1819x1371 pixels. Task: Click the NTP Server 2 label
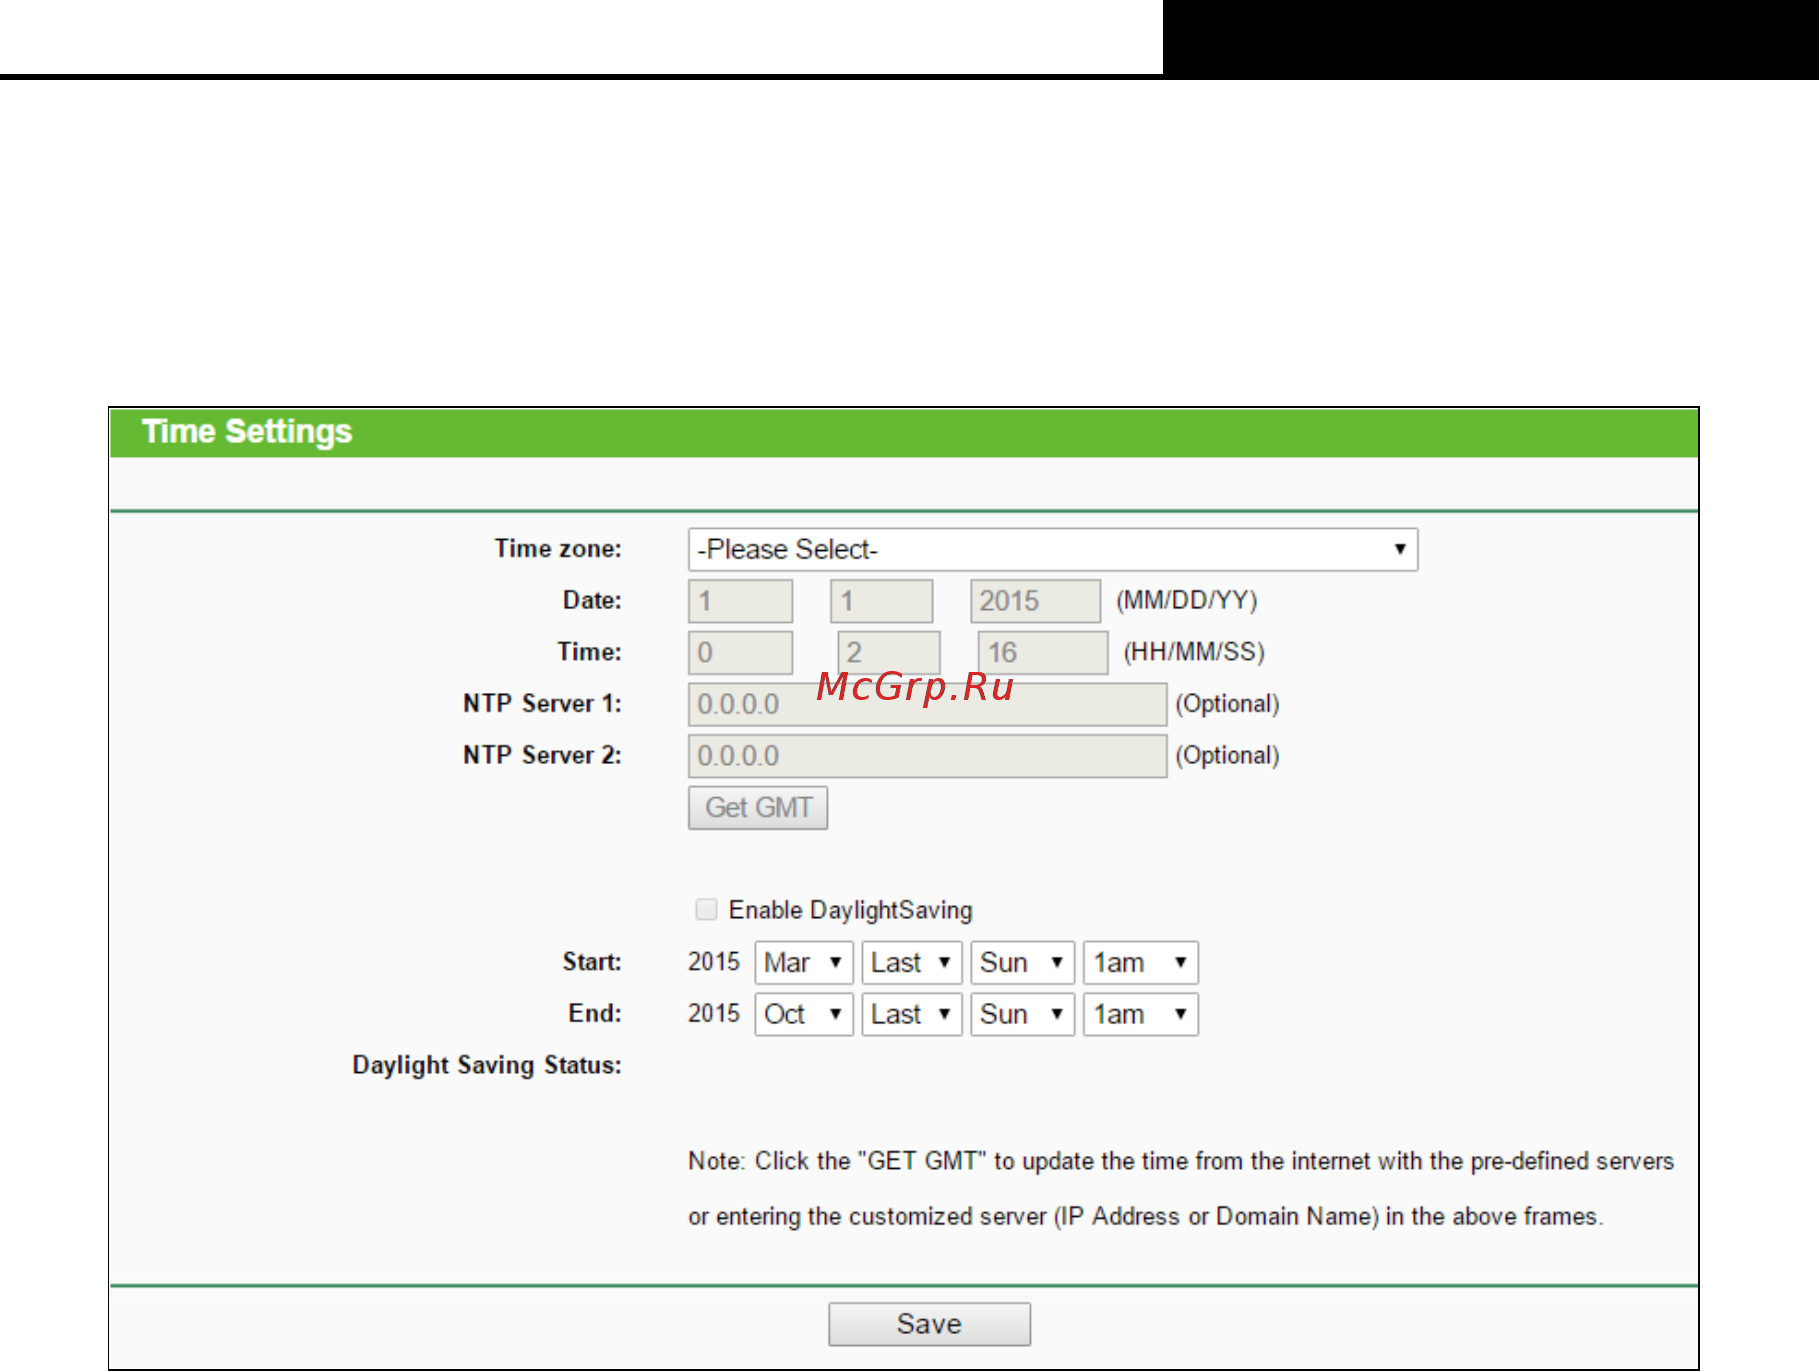542,755
